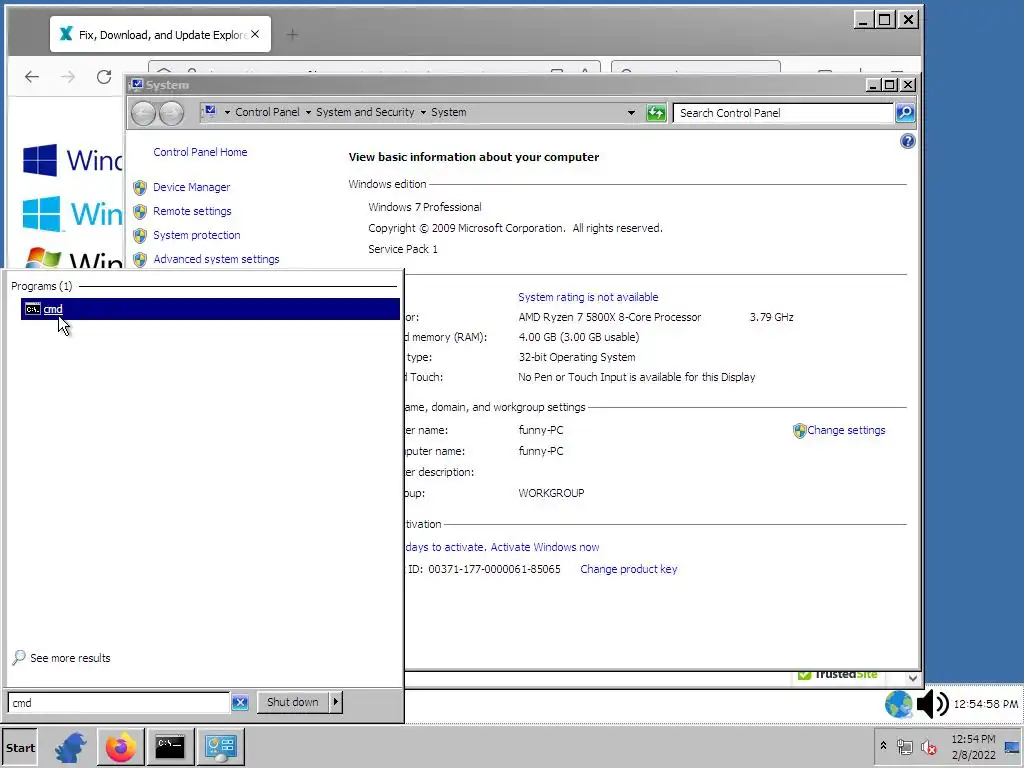Click the Device Manager shield icon
Screen dimensions: 1024x768
pyautogui.click(x=140, y=188)
